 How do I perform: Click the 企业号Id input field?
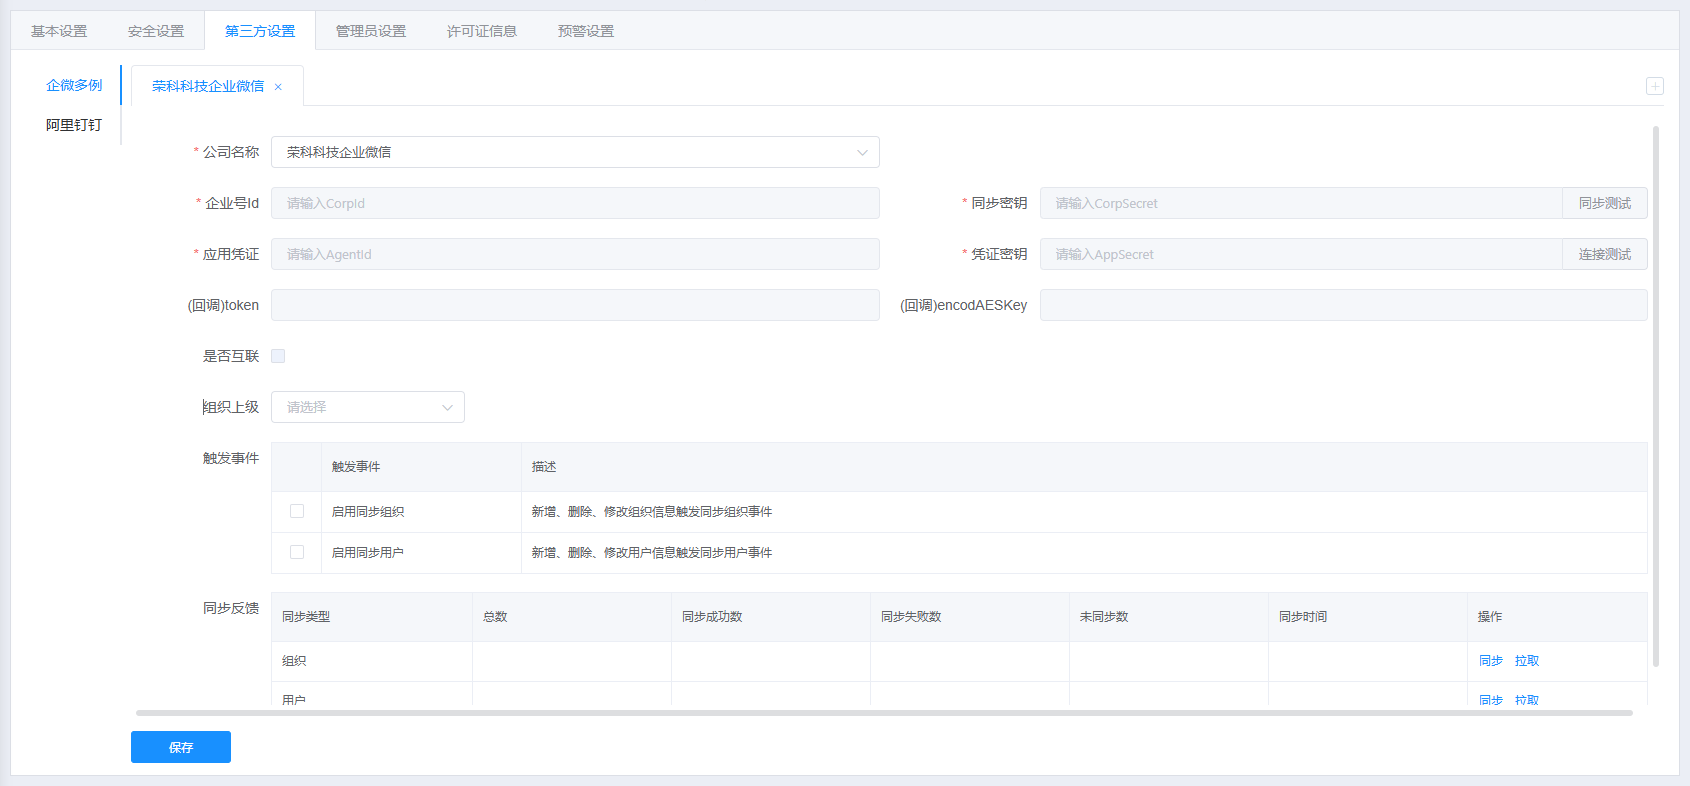[575, 203]
